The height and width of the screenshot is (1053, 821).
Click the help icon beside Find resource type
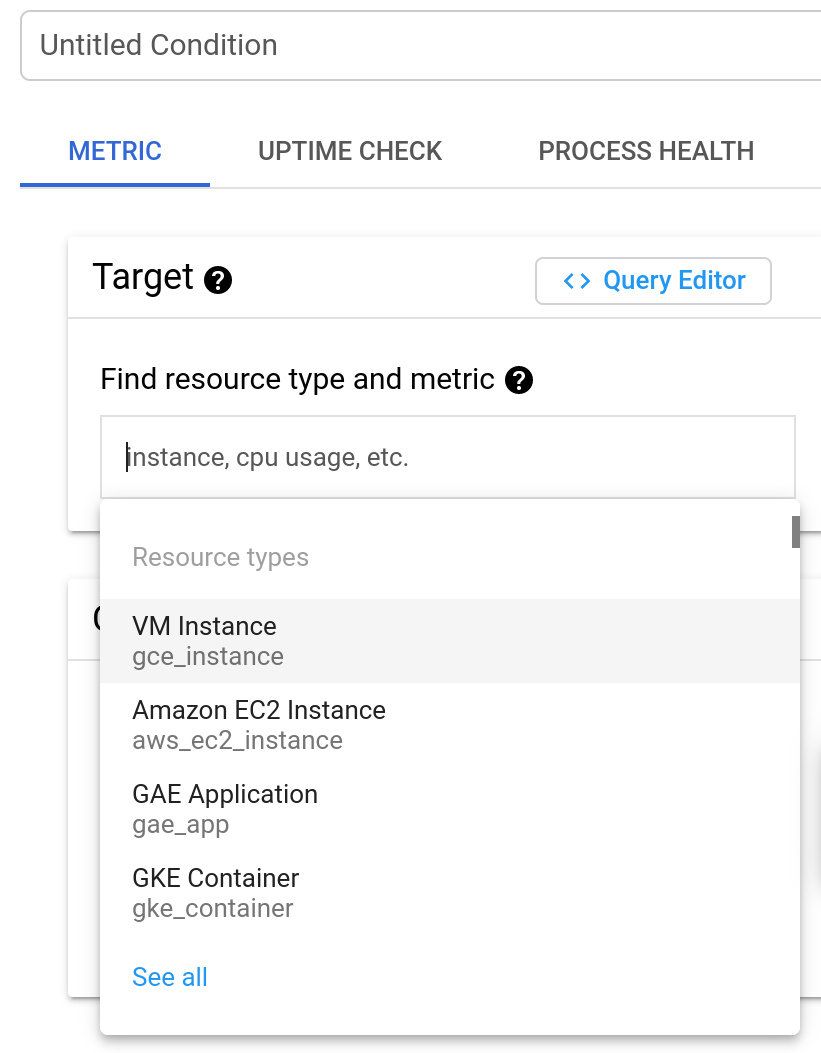(519, 380)
